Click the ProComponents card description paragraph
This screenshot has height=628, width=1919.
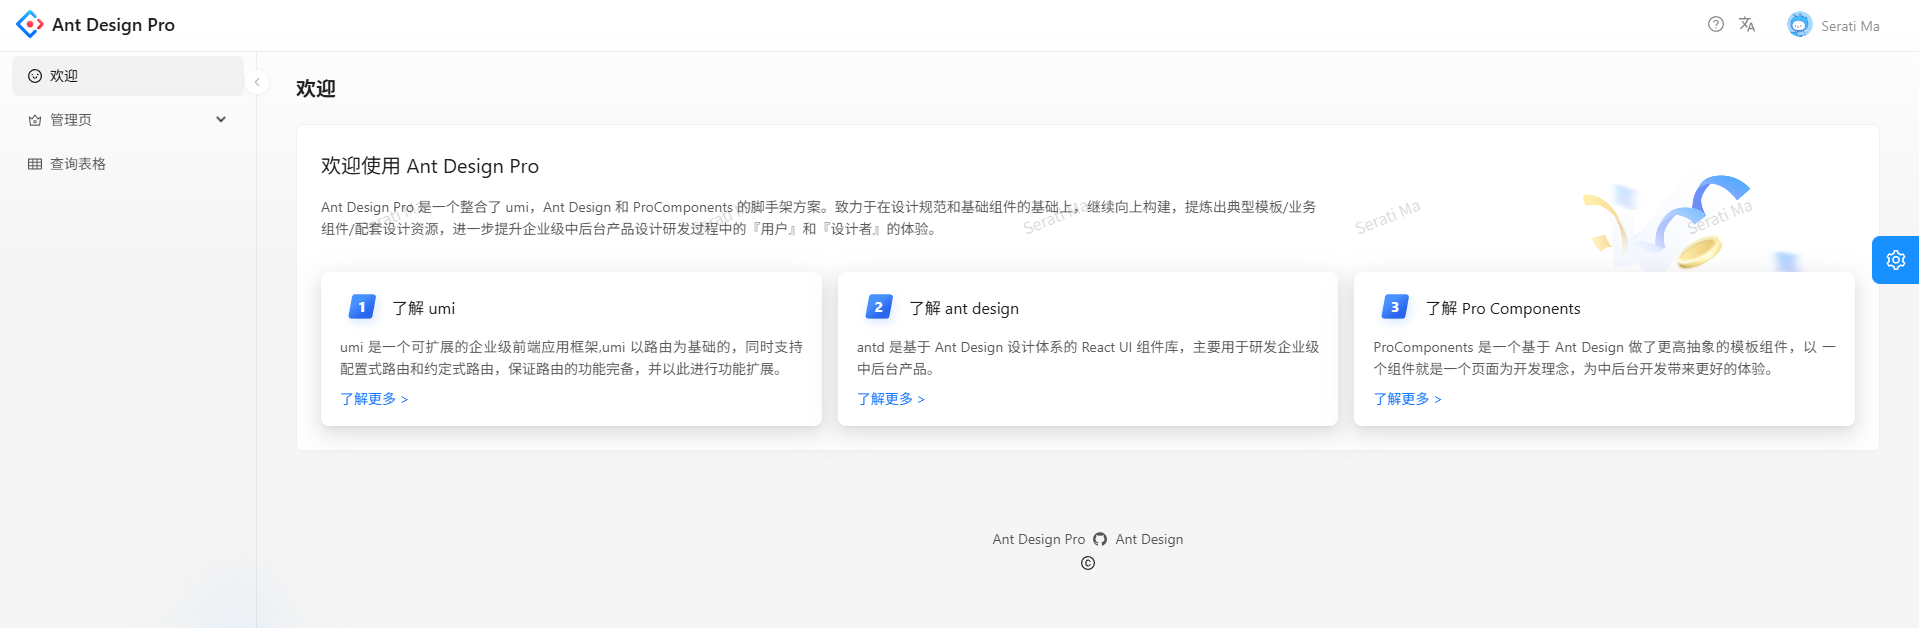[1604, 358]
